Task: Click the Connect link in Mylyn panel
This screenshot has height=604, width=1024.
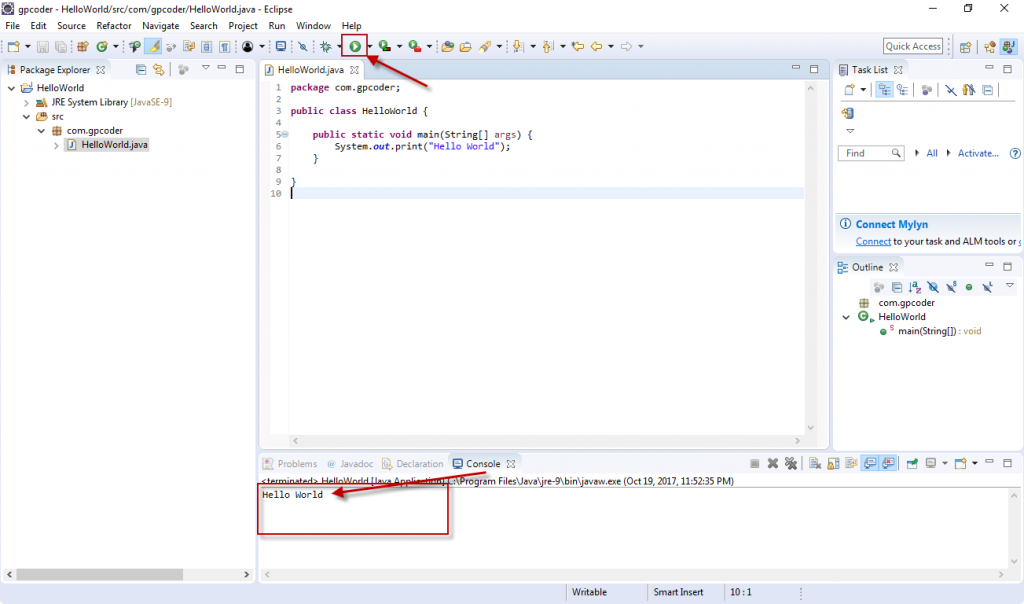Action: tap(873, 242)
